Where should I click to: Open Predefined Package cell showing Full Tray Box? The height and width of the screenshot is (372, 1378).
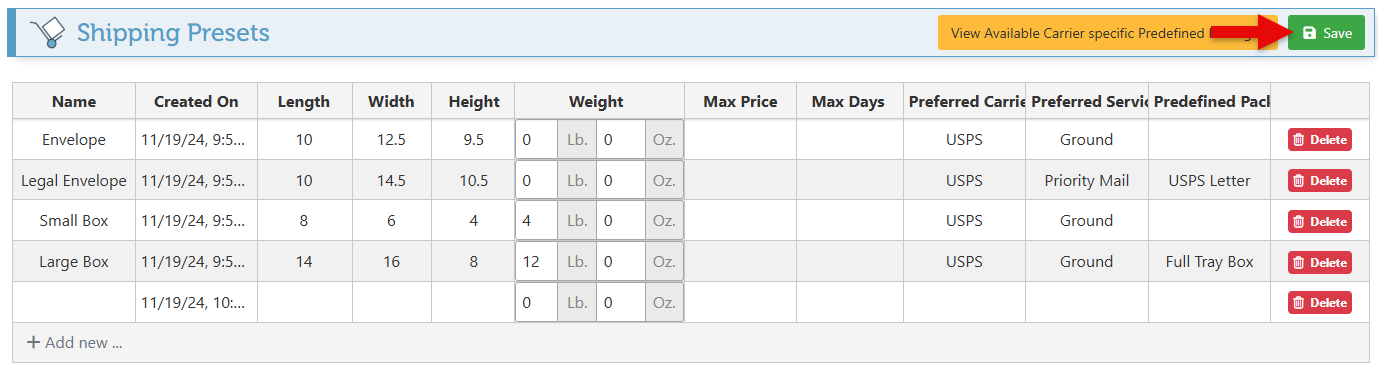pyautogui.click(x=1209, y=262)
